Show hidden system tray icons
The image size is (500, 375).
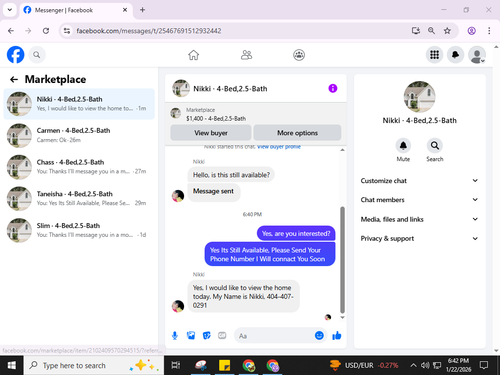[x=413, y=365]
